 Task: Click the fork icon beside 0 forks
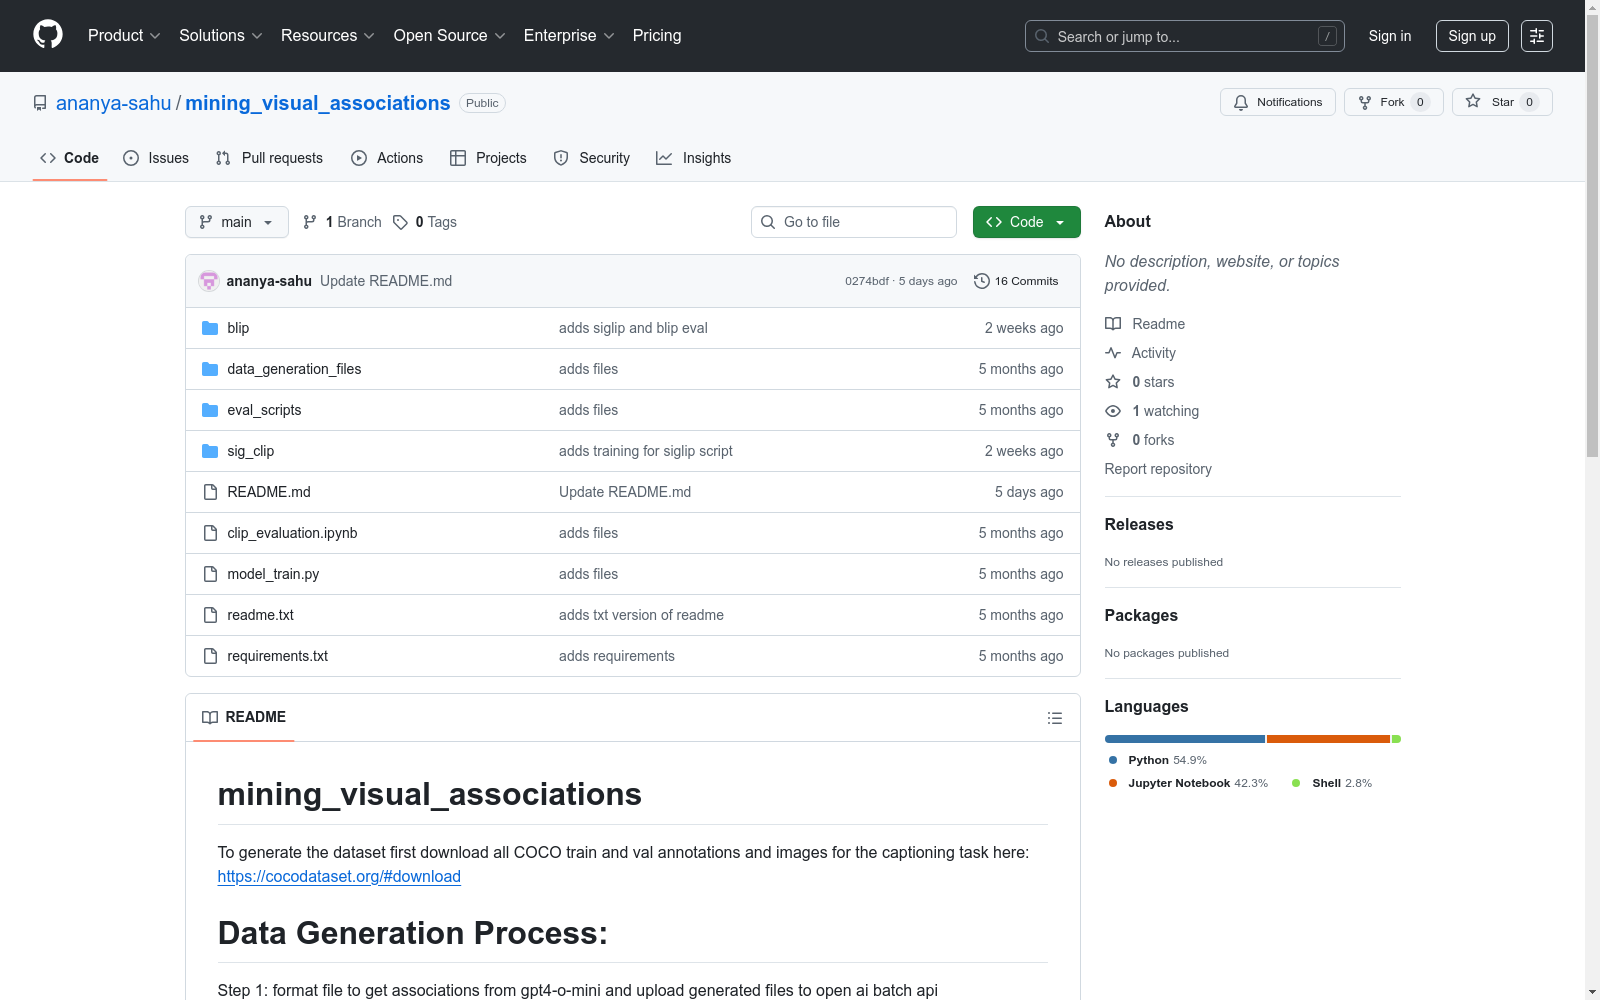pyautogui.click(x=1113, y=440)
